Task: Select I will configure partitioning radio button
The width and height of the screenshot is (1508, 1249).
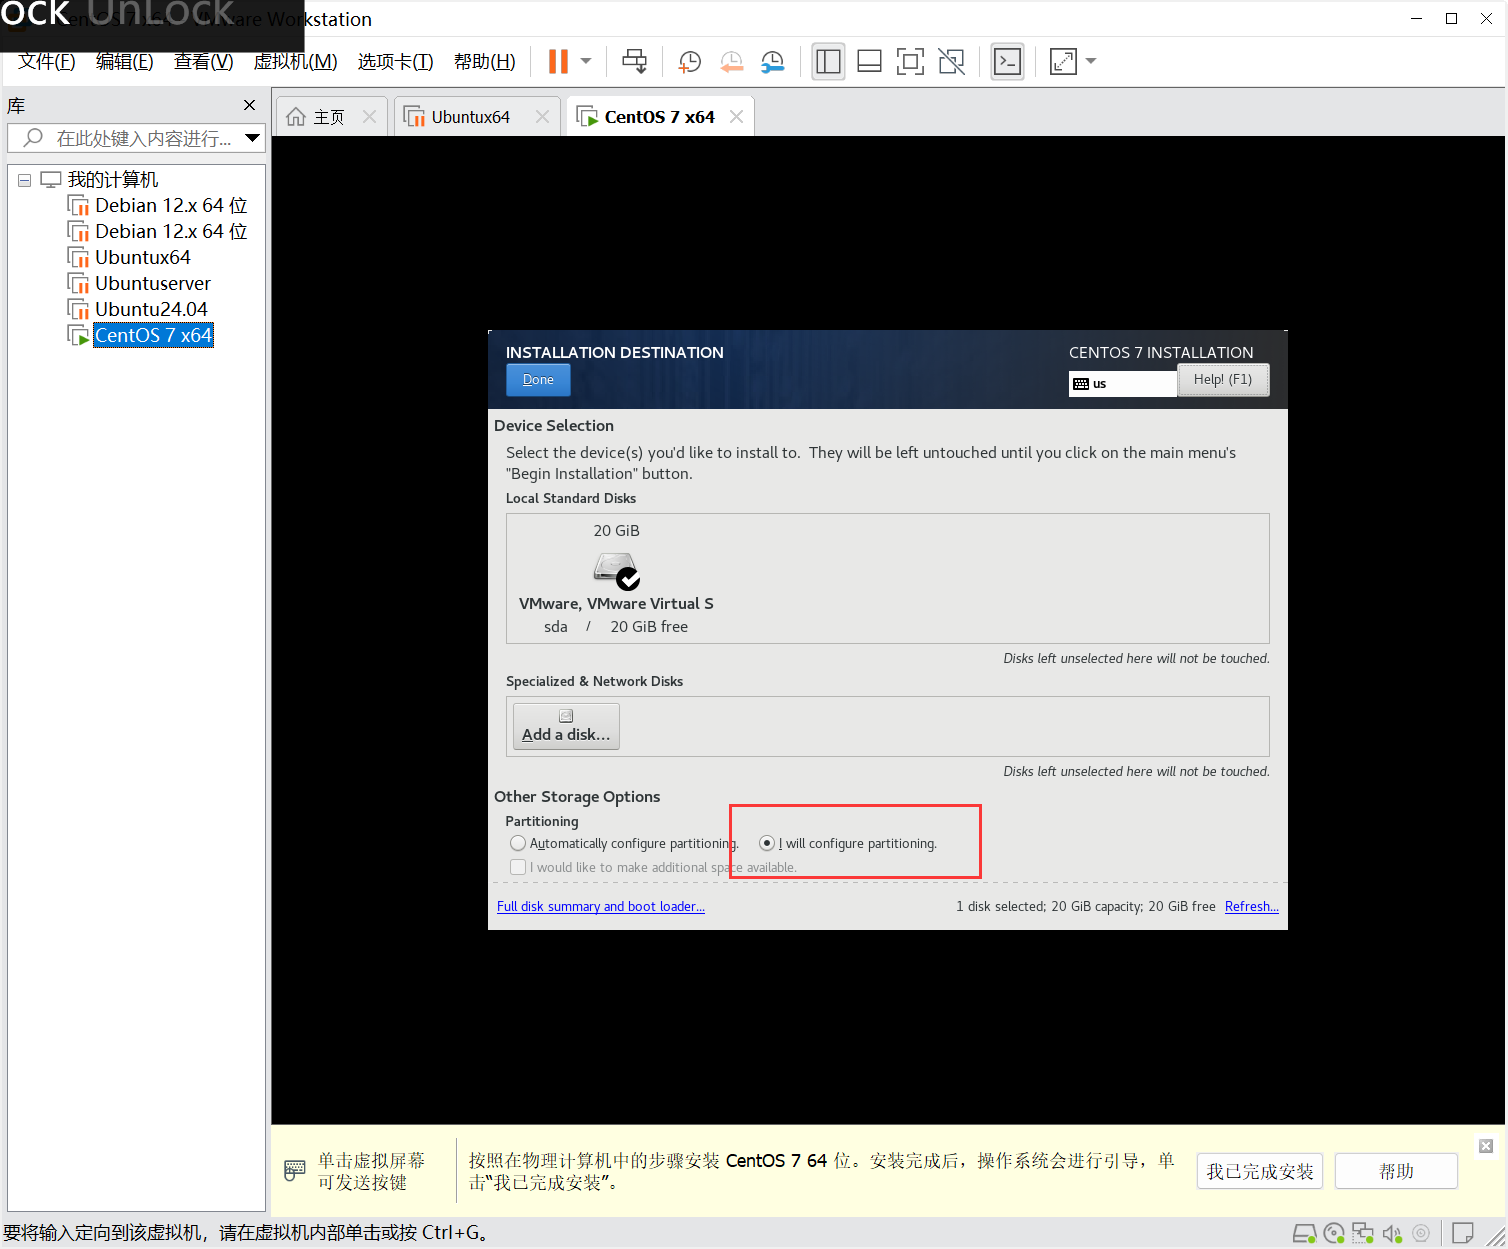Action: point(767,843)
